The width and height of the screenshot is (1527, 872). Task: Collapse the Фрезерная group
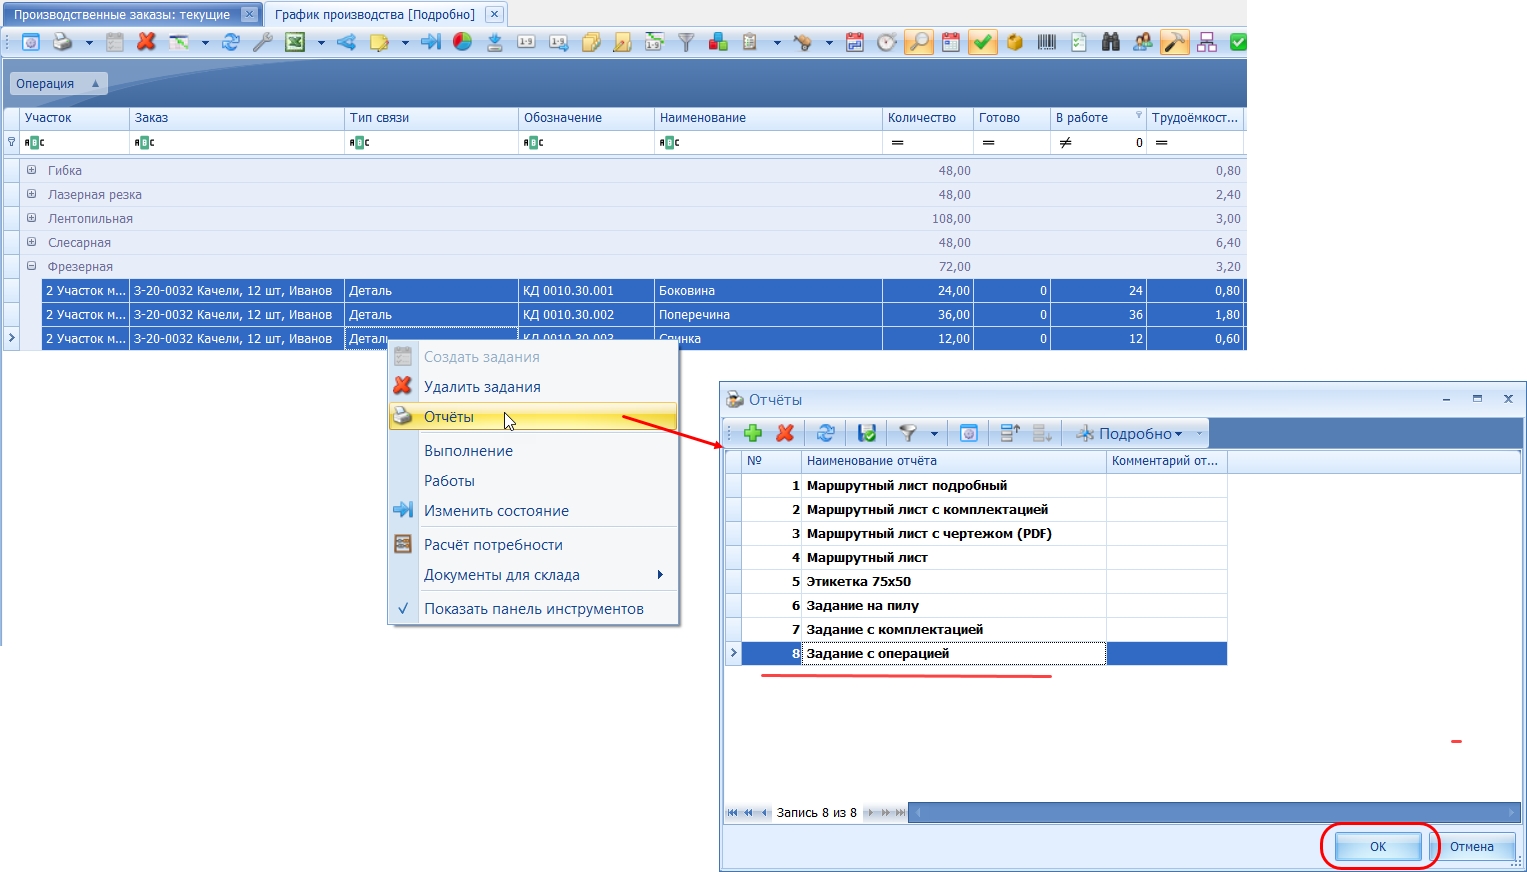point(32,266)
